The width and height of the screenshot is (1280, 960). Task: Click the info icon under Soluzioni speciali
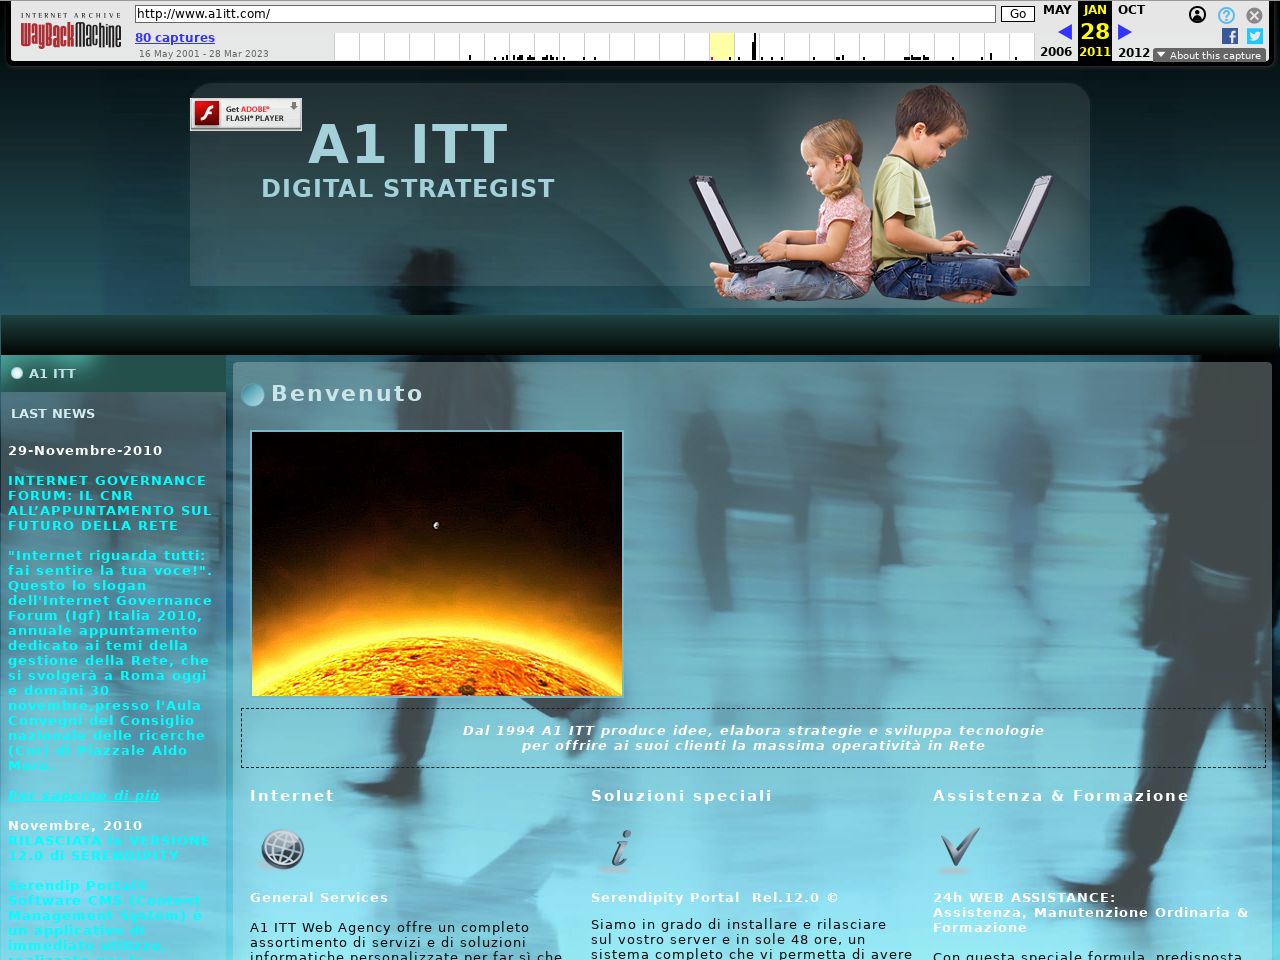(x=620, y=850)
